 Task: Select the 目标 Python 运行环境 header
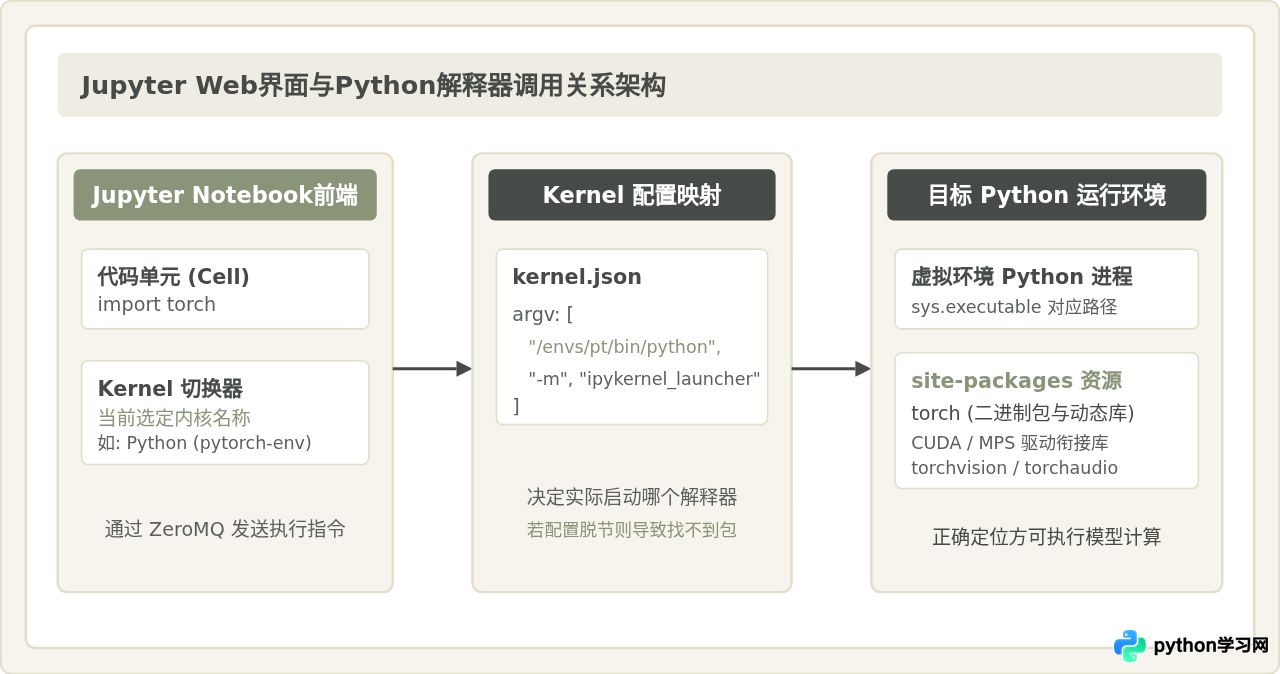(1047, 195)
